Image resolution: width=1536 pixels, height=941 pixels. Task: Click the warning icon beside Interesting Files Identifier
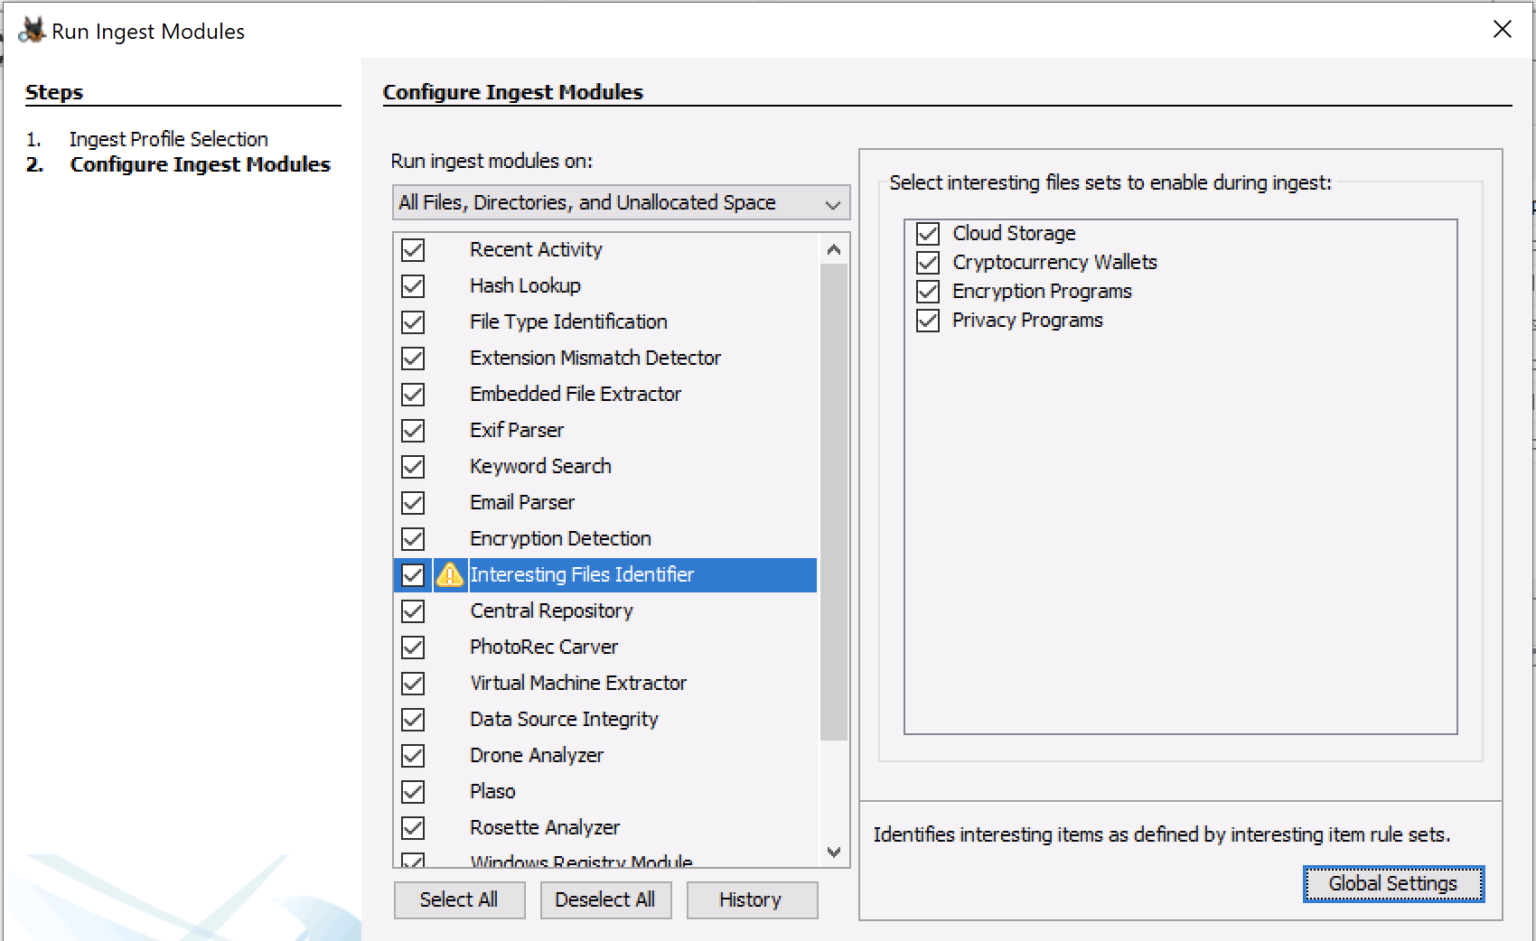[x=450, y=575]
